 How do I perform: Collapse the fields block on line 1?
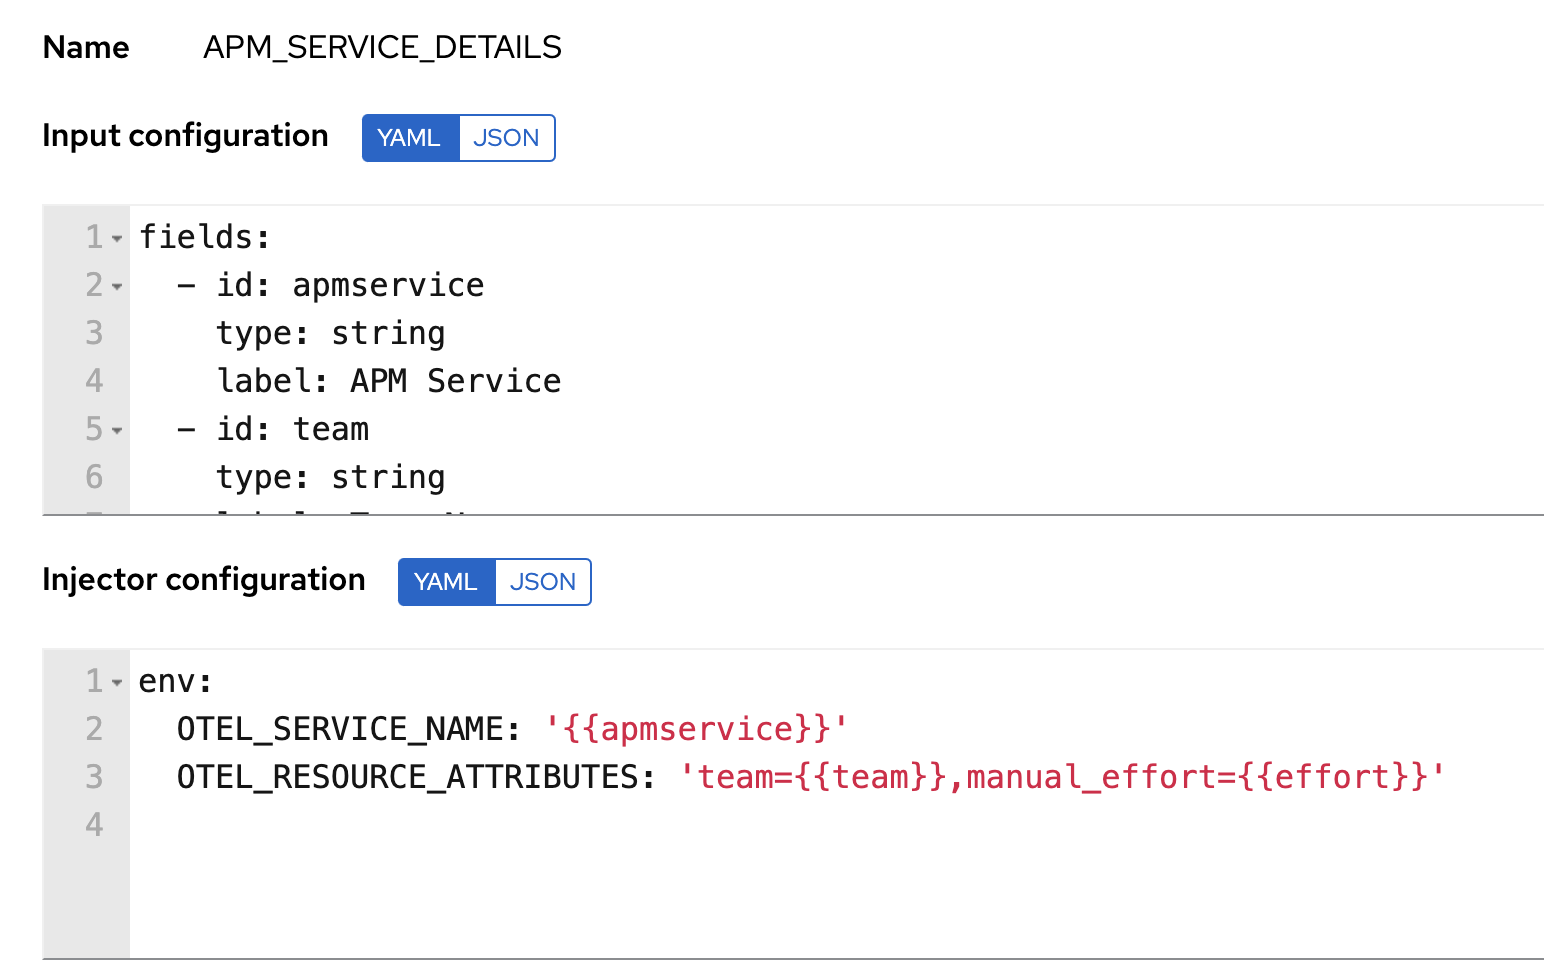click(117, 238)
